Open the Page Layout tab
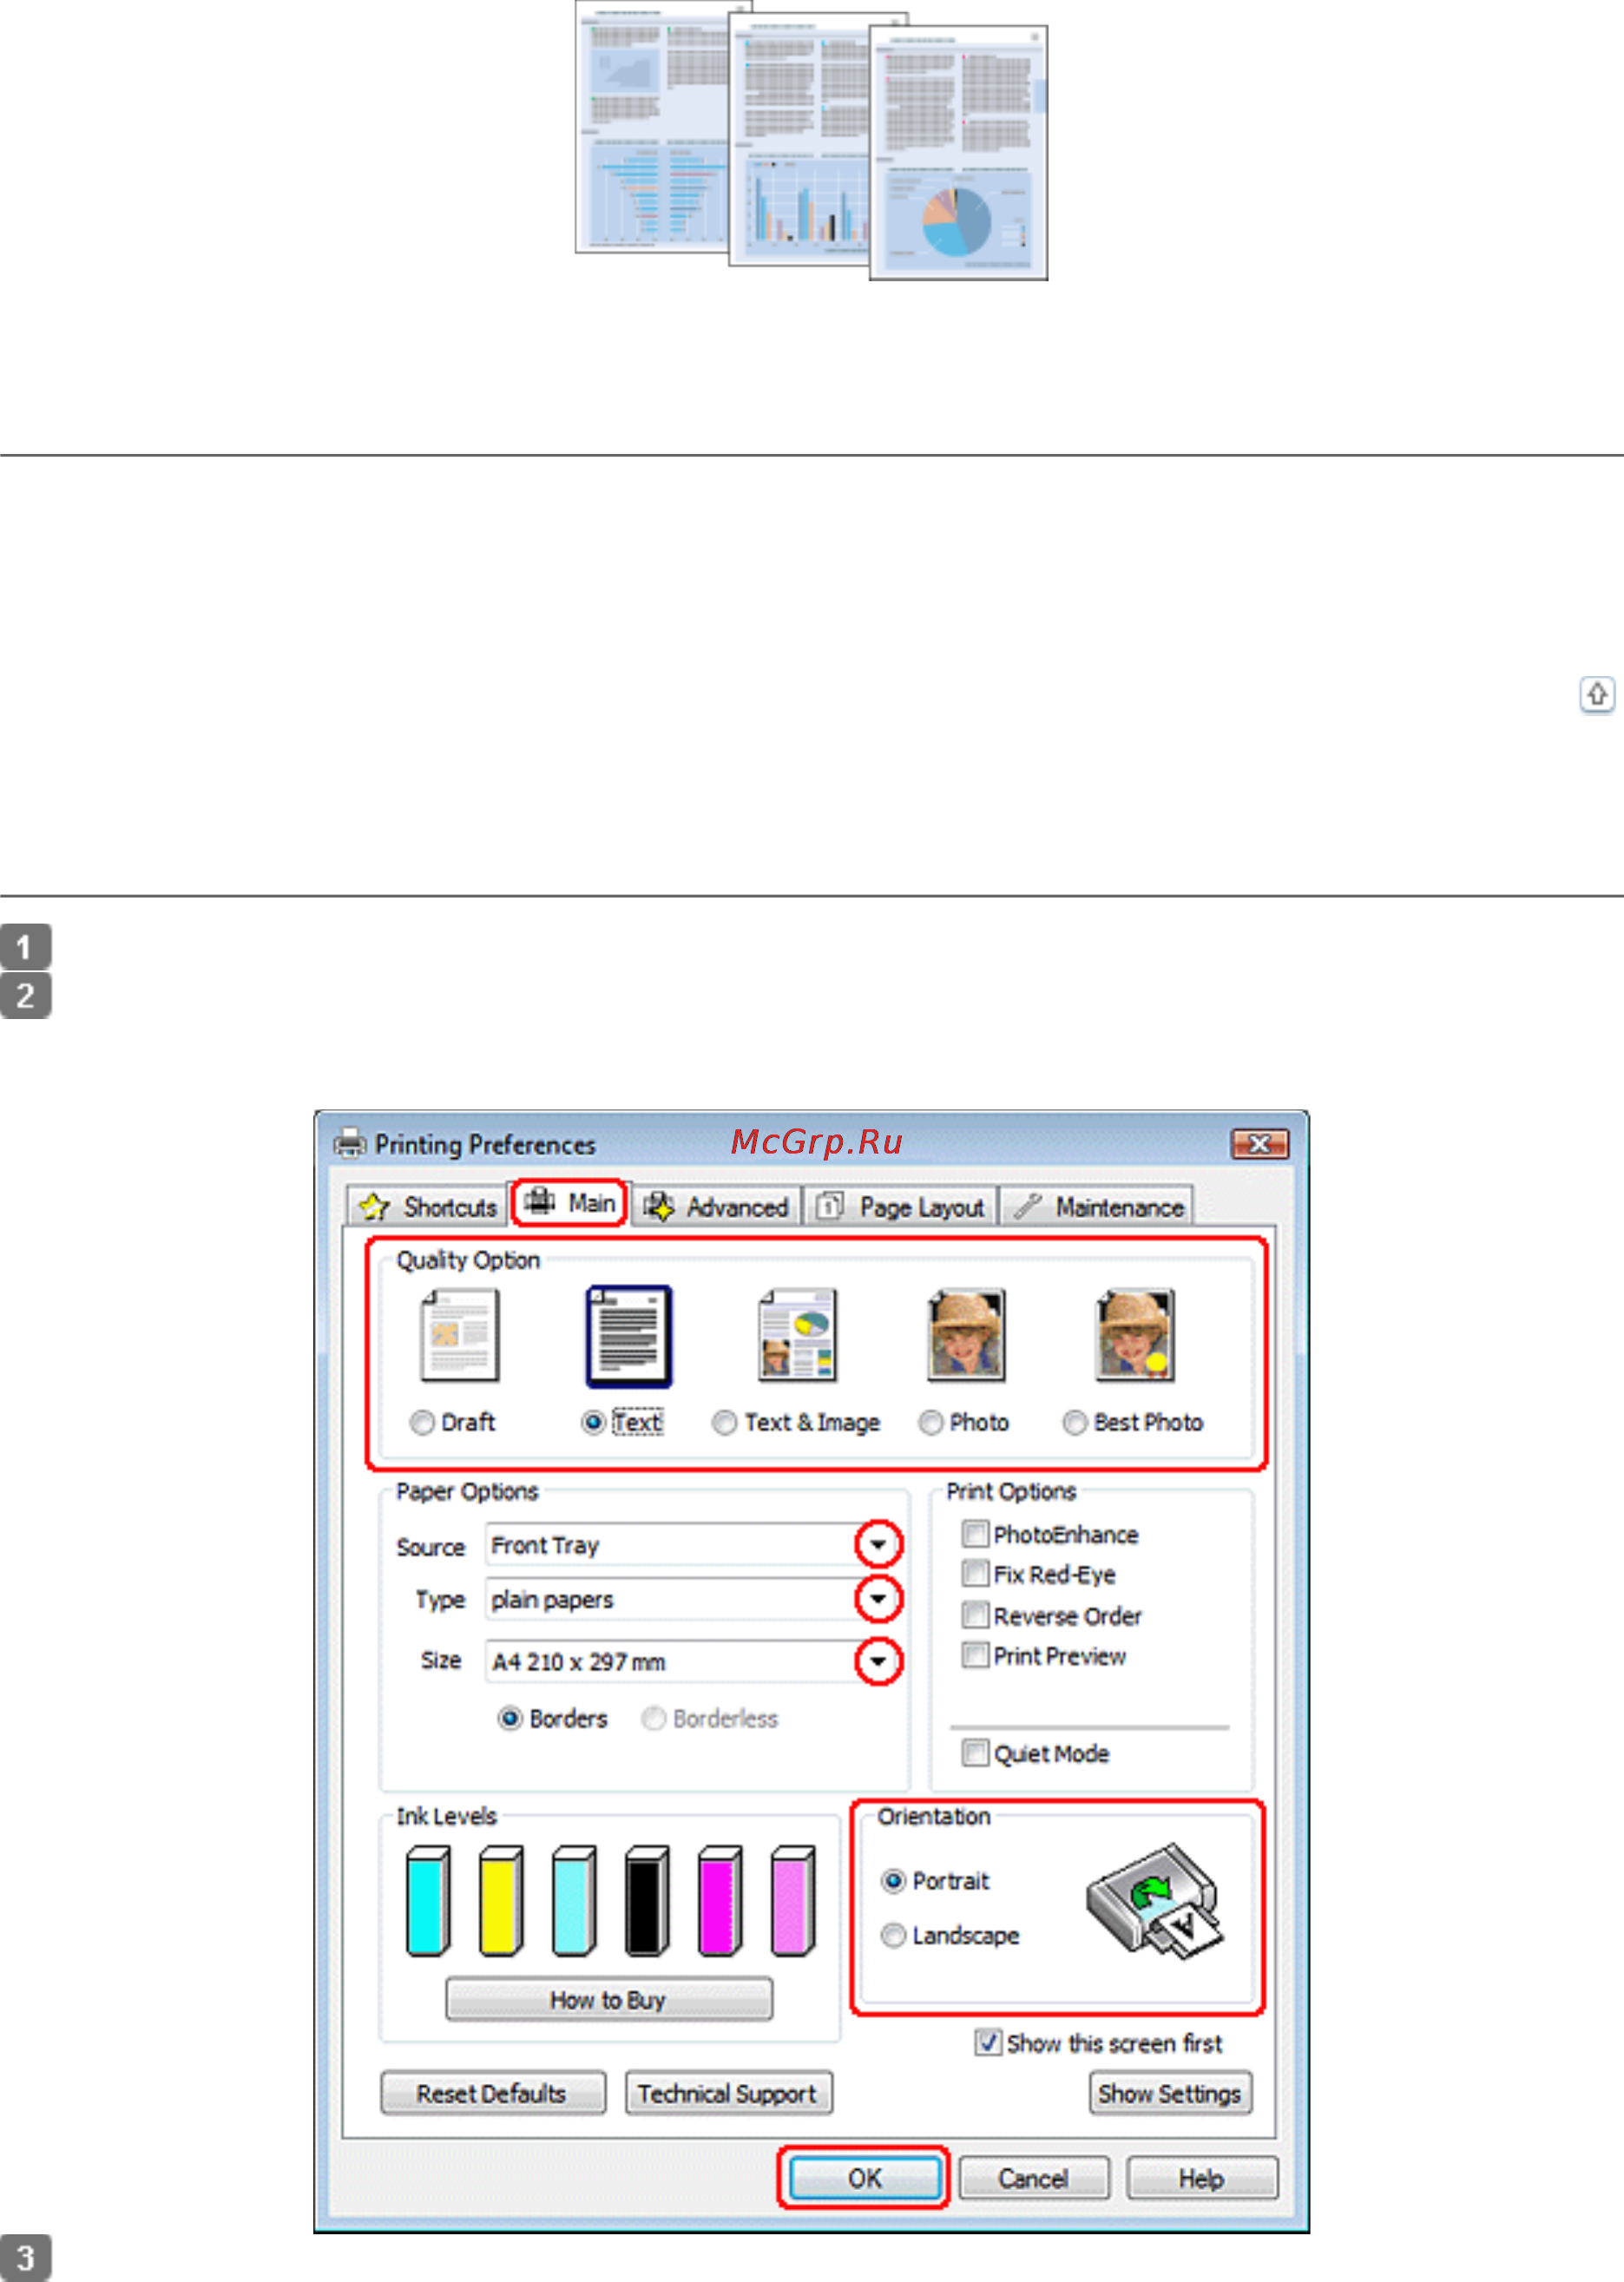 (x=900, y=1207)
